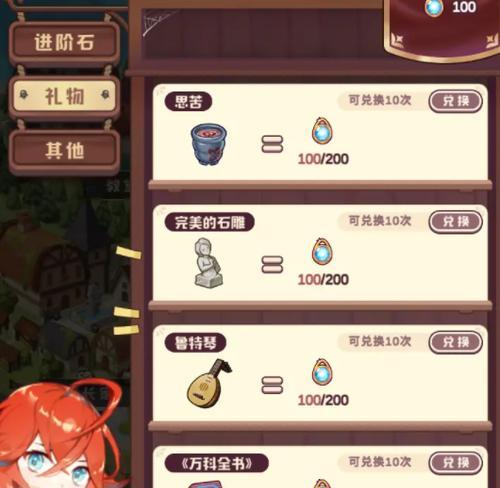Tap the red-haired character portrait
Screen dimensions: 500x488
click(x=62, y=435)
